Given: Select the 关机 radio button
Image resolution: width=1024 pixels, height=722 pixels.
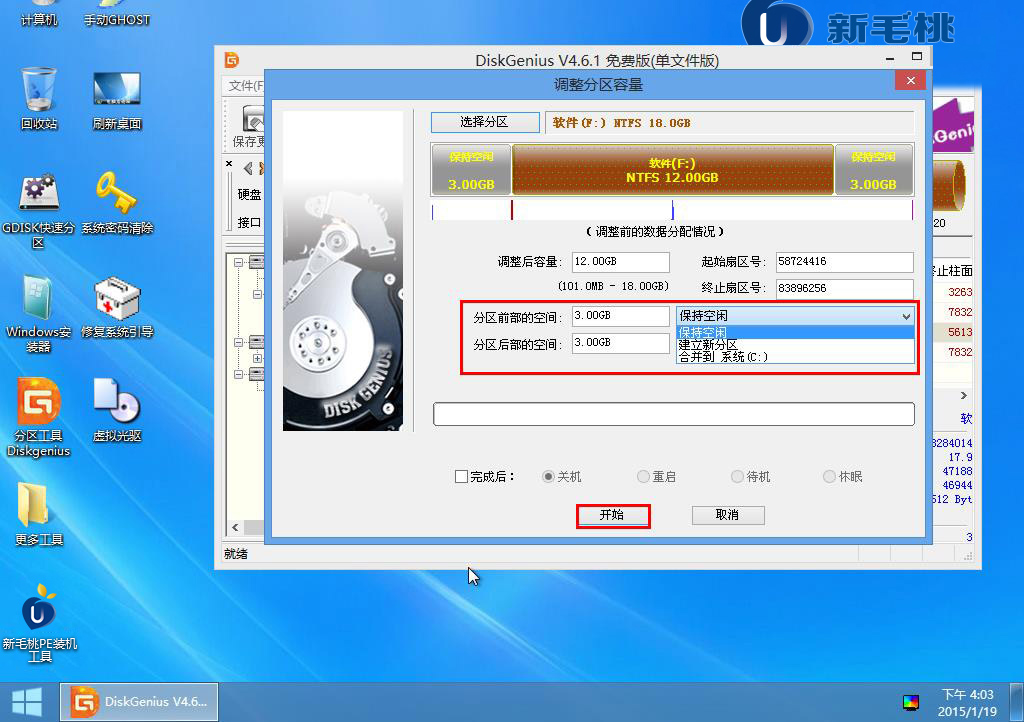Looking at the screenshot, I should click(x=548, y=477).
